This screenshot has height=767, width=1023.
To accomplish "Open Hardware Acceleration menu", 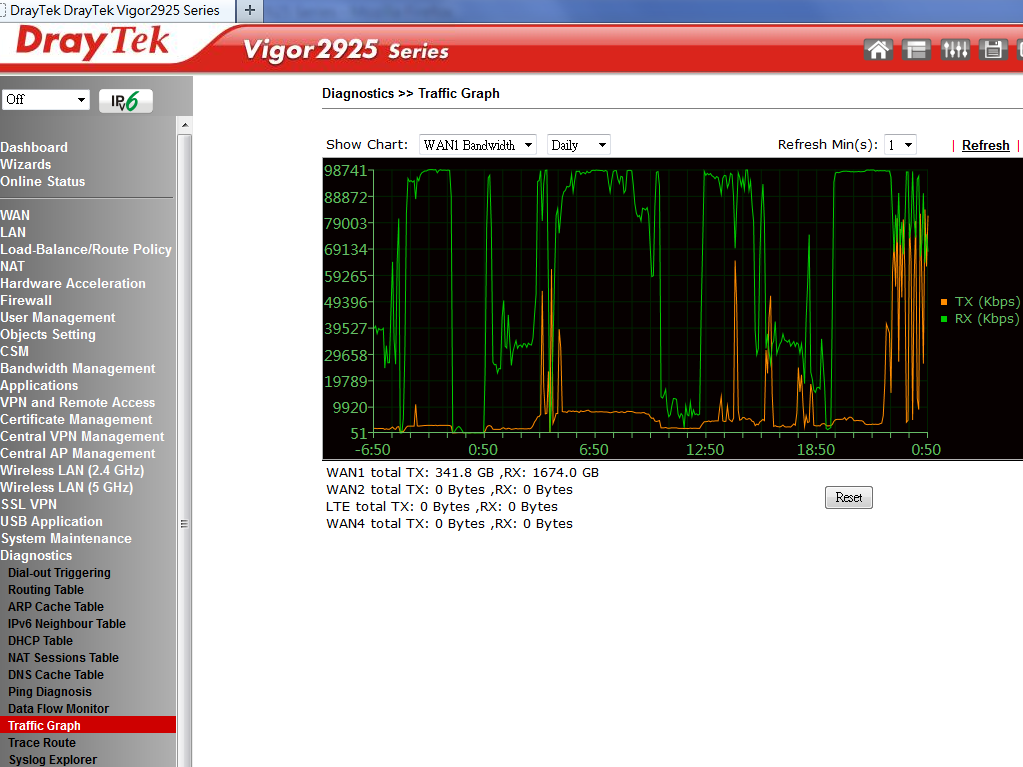I will tap(73, 283).
